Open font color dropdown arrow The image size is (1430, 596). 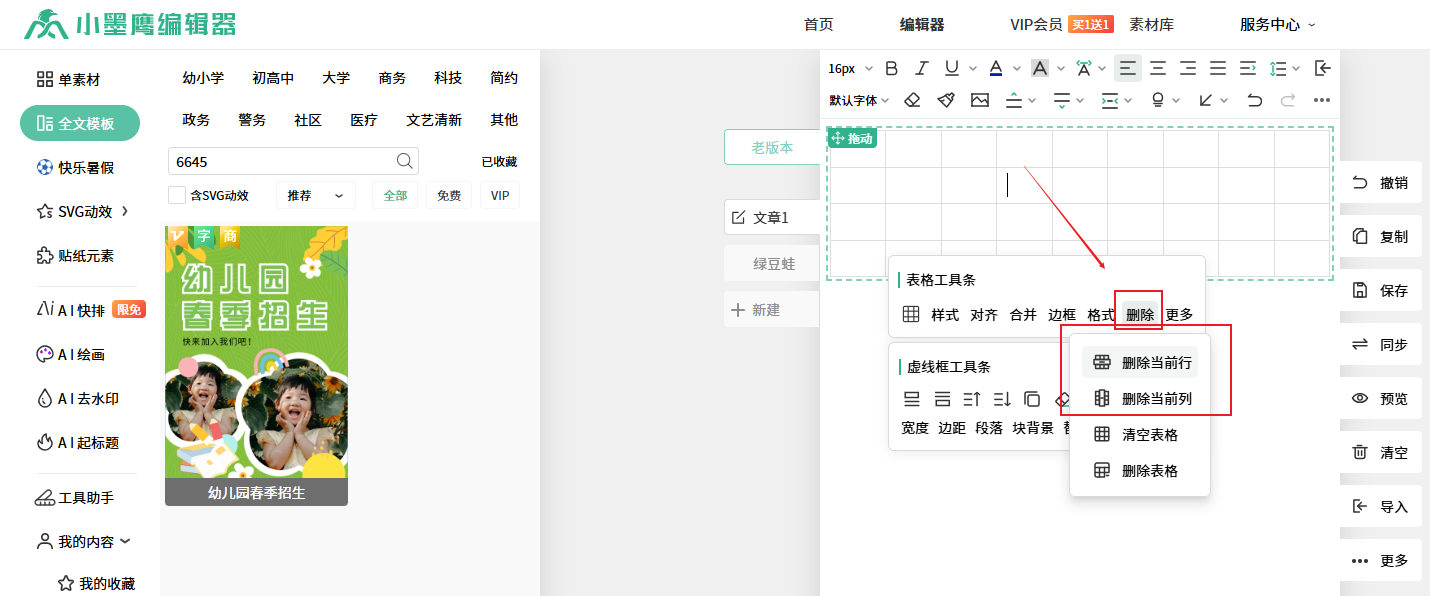(x=1017, y=68)
